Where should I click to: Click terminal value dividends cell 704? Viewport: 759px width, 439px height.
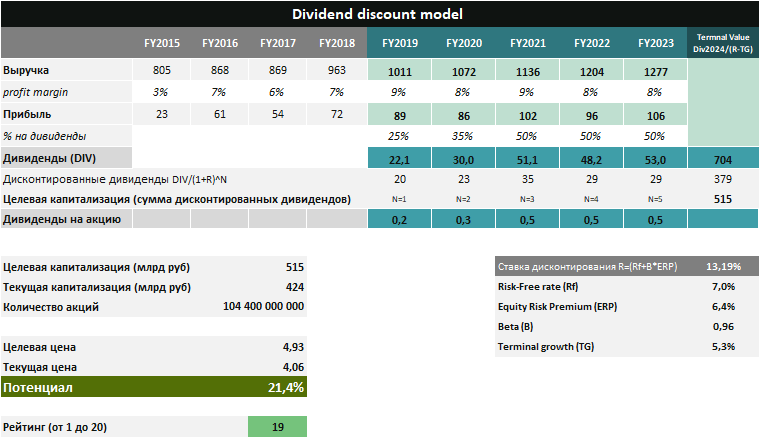[721, 158]
